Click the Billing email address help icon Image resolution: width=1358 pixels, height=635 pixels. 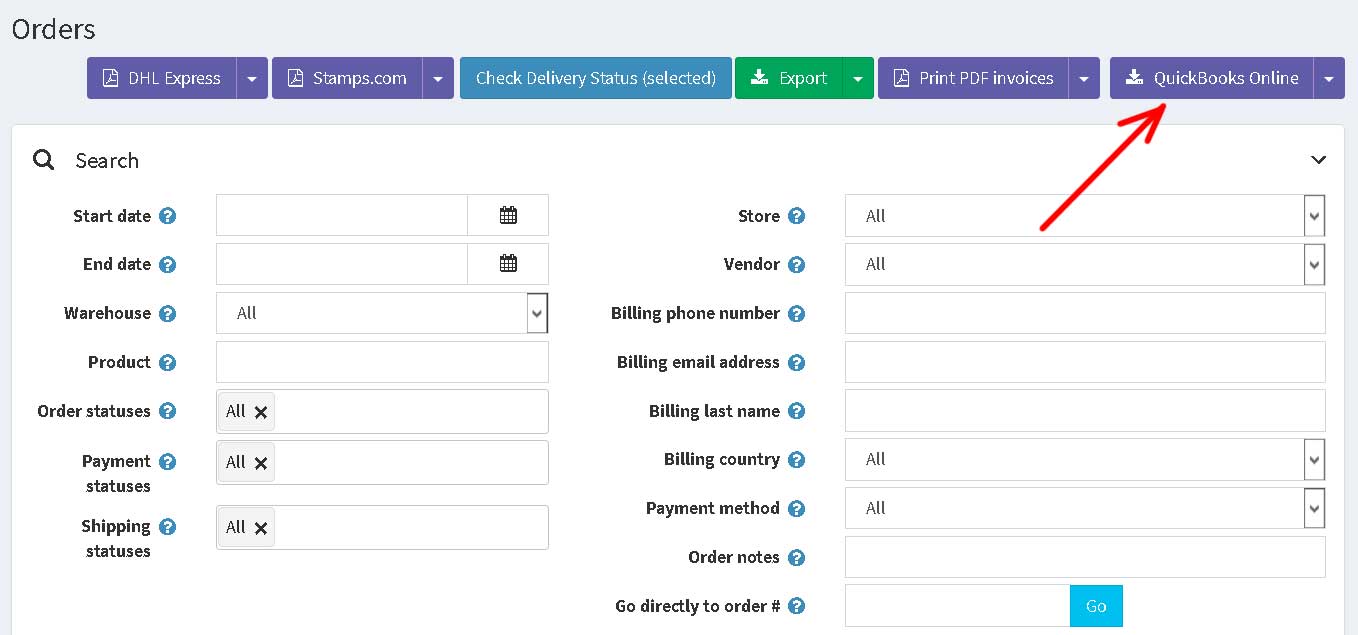click(x=796, y=363)
